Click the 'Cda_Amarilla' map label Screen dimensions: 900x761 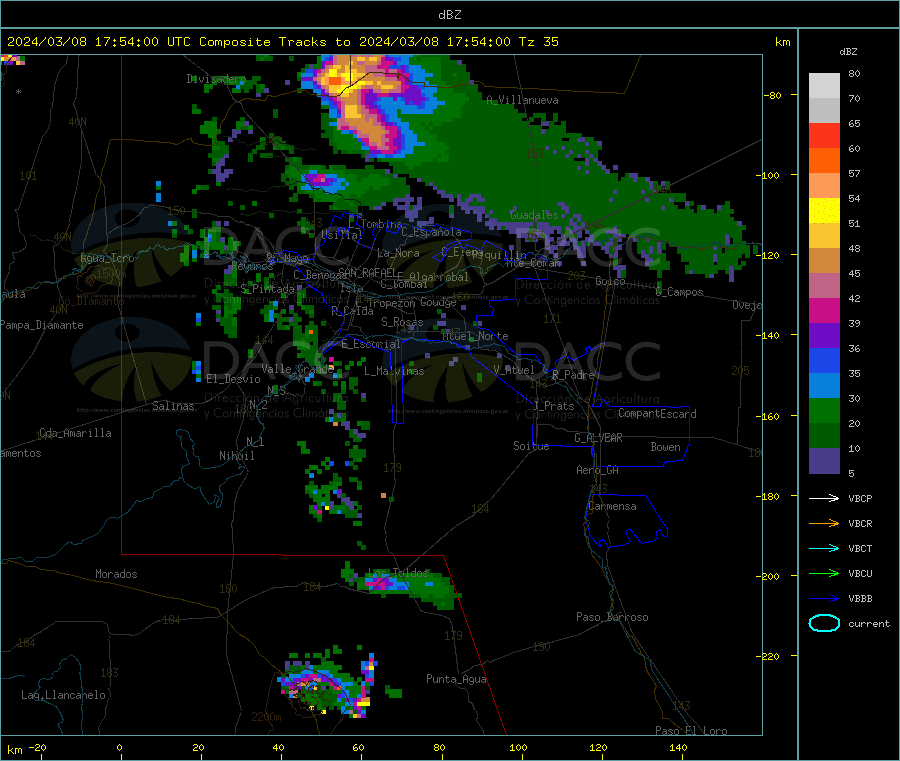75,433
